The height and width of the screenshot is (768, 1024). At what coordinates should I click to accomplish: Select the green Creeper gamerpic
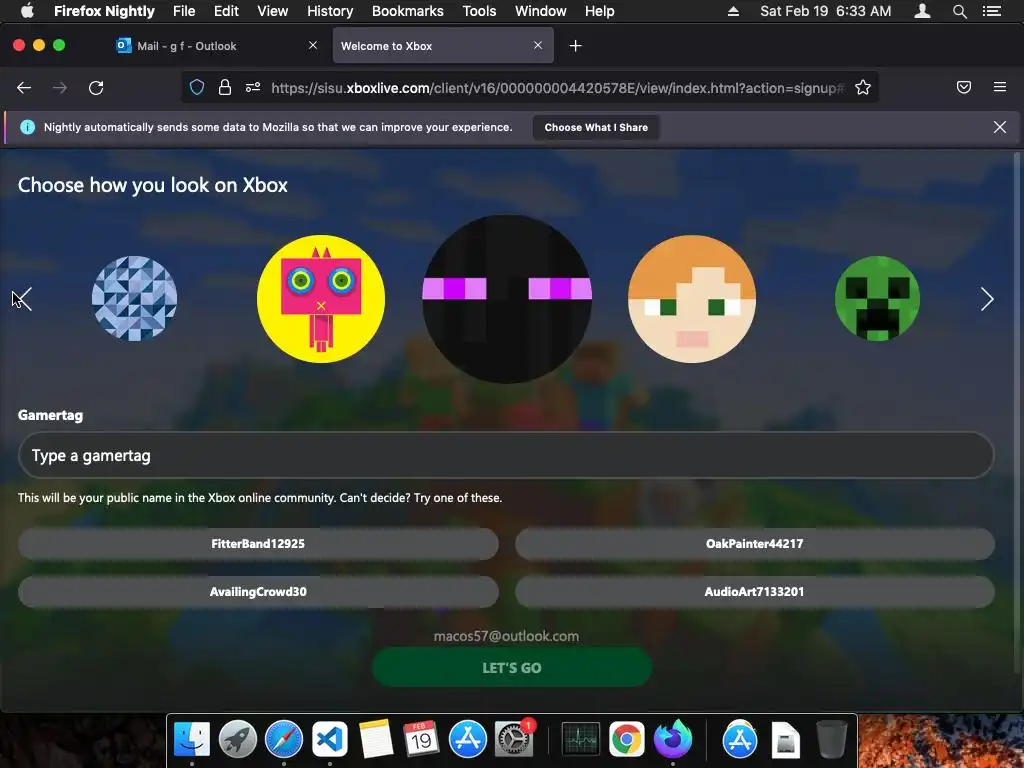(877, 298)
